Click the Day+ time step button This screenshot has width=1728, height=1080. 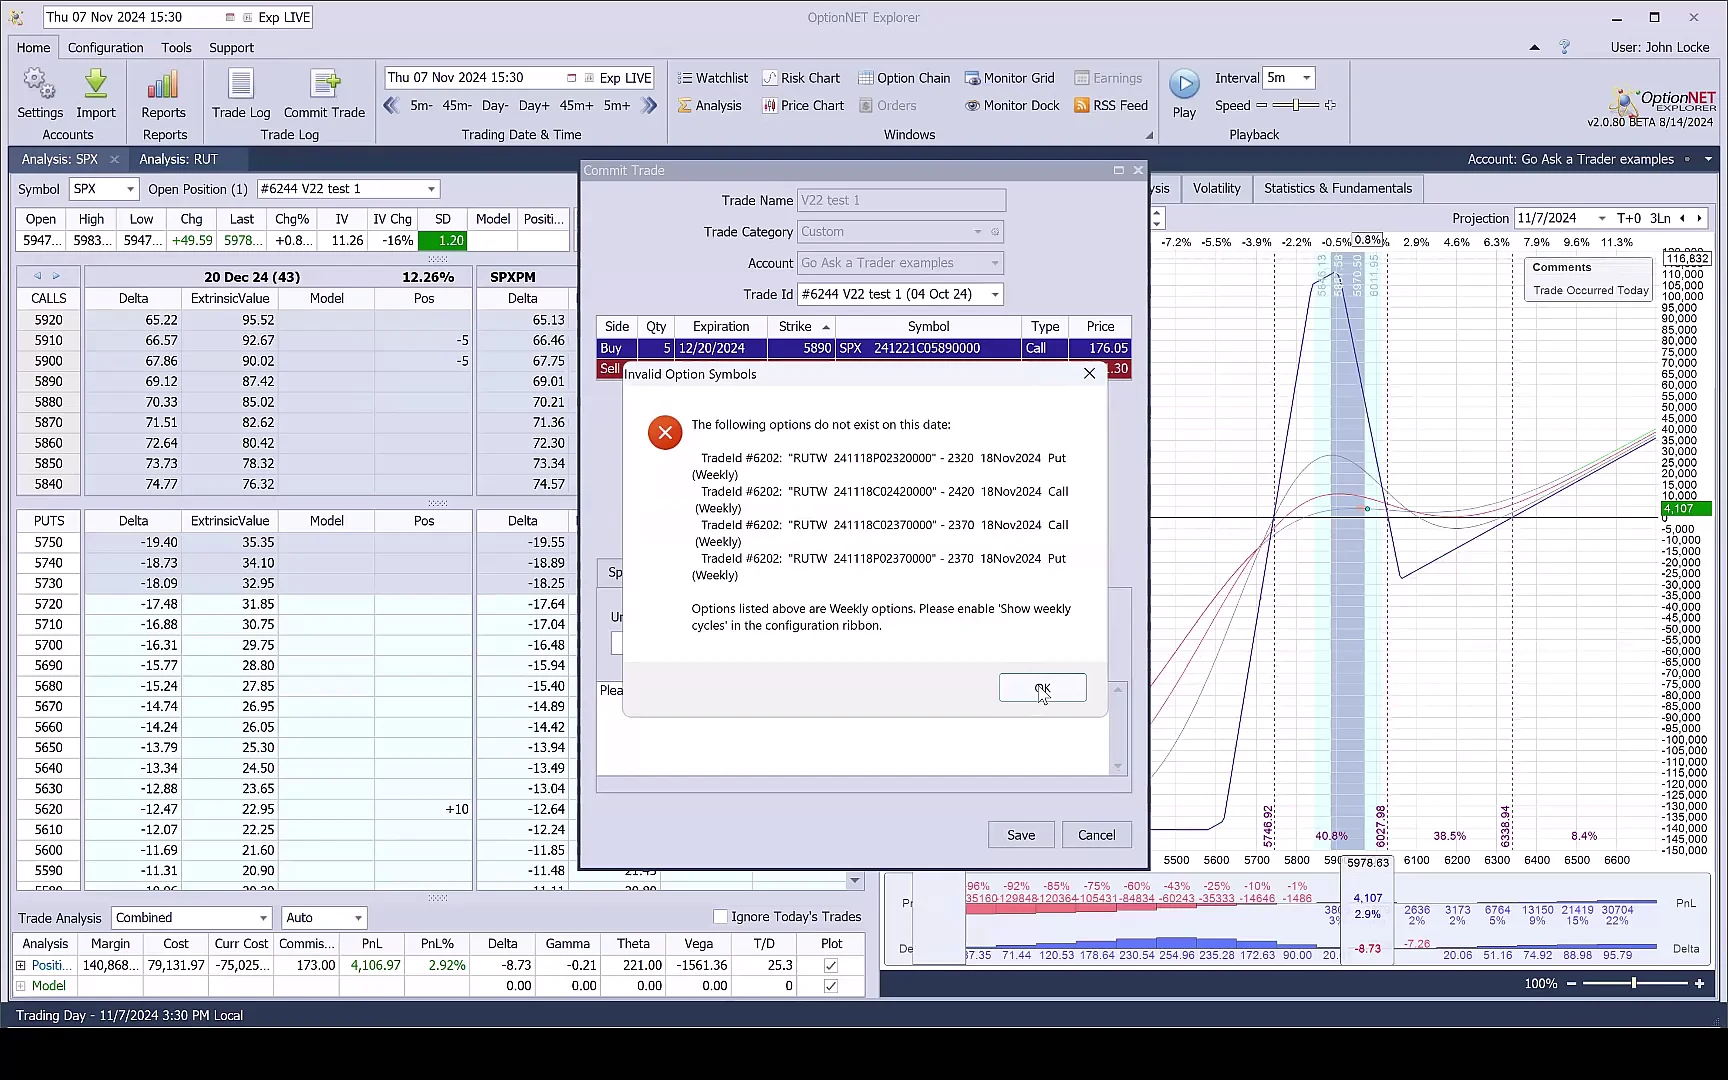point(533,105)
